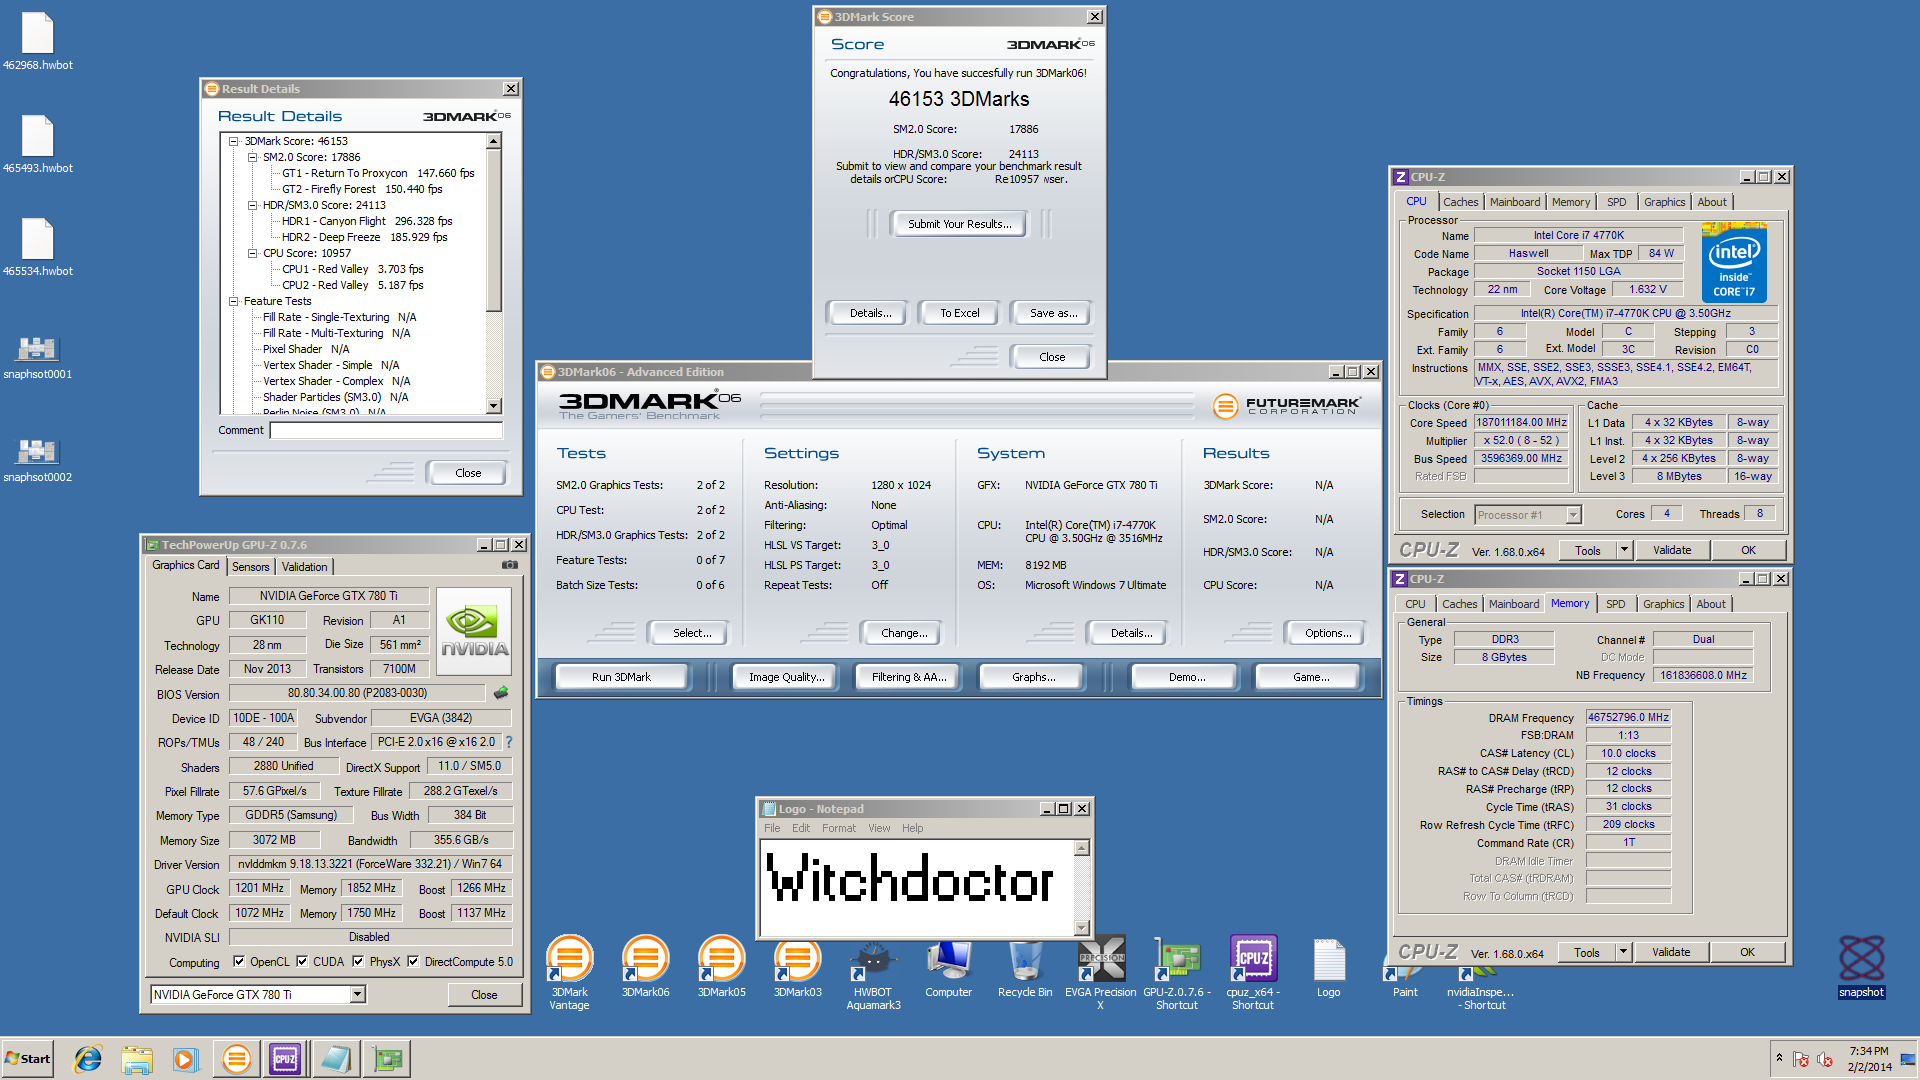
Task: Open Format menu in Notepad
Action: click(839, 828)
